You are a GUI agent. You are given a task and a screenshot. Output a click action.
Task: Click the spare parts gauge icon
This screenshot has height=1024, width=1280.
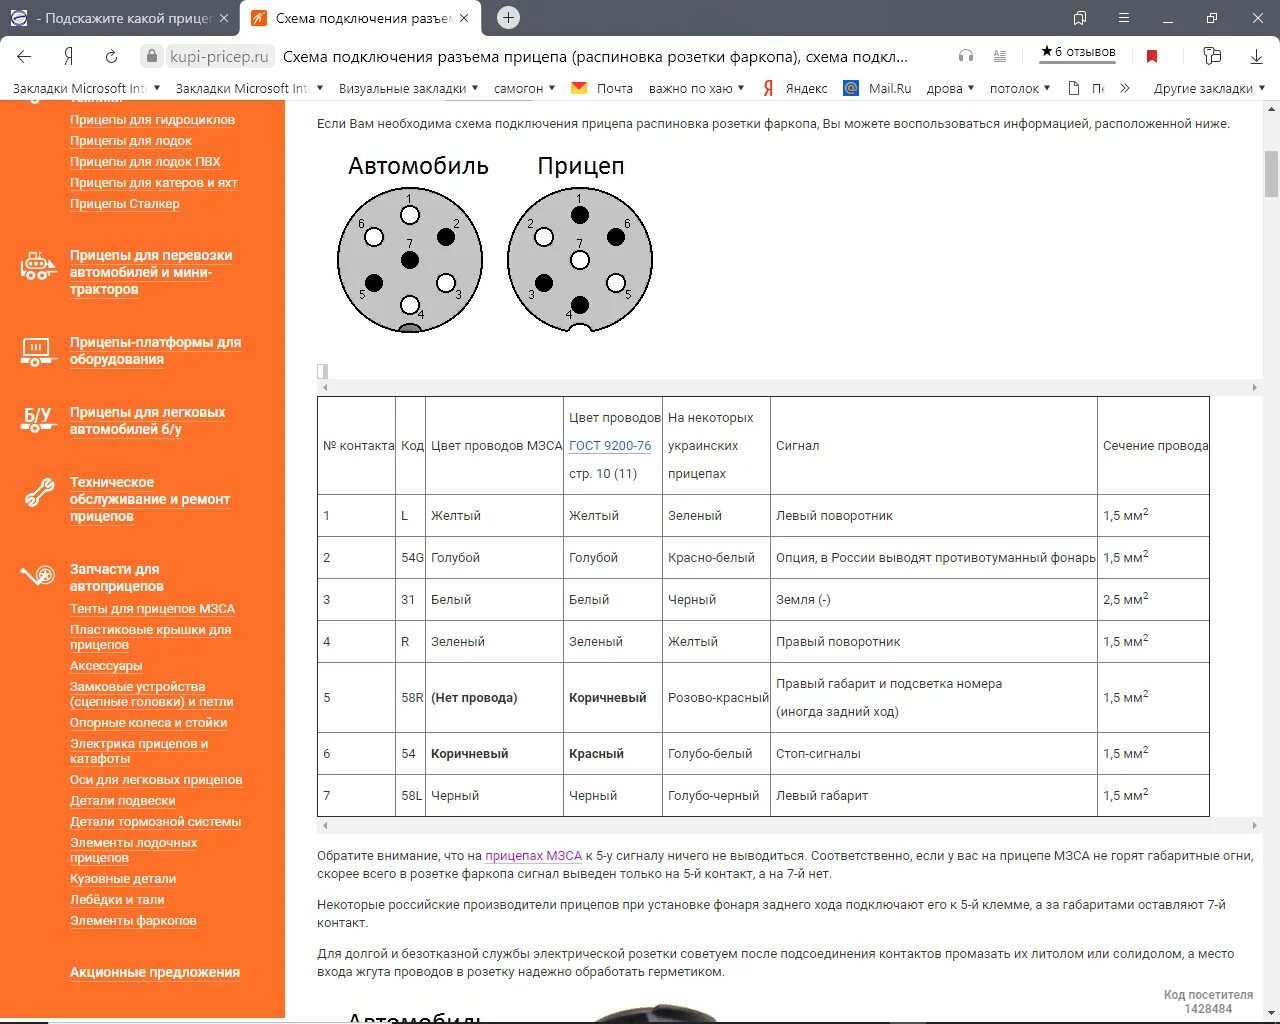pyautogui.click(x=38, y=576)
